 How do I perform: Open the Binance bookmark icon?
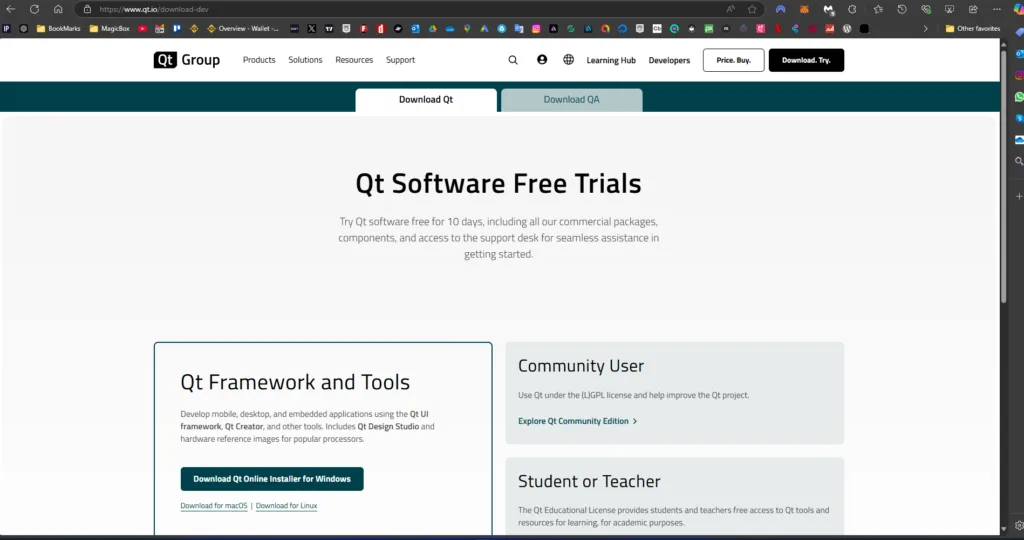(194, 29)
